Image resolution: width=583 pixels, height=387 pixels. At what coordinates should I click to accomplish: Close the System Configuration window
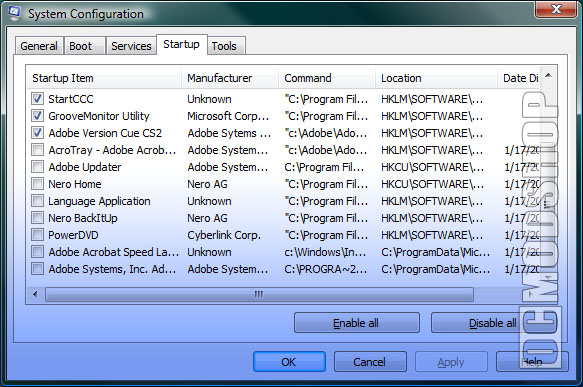point(555,9)
